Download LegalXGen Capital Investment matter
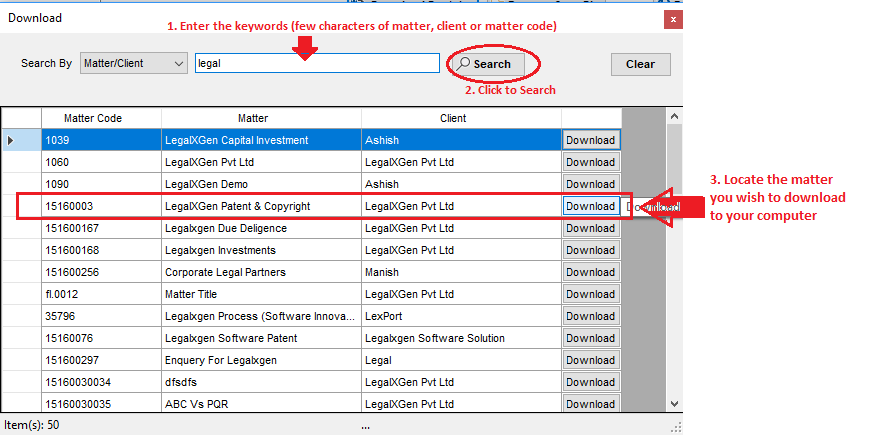The width and height of the screenshot is (892, 435). click(x=590, y=140)
